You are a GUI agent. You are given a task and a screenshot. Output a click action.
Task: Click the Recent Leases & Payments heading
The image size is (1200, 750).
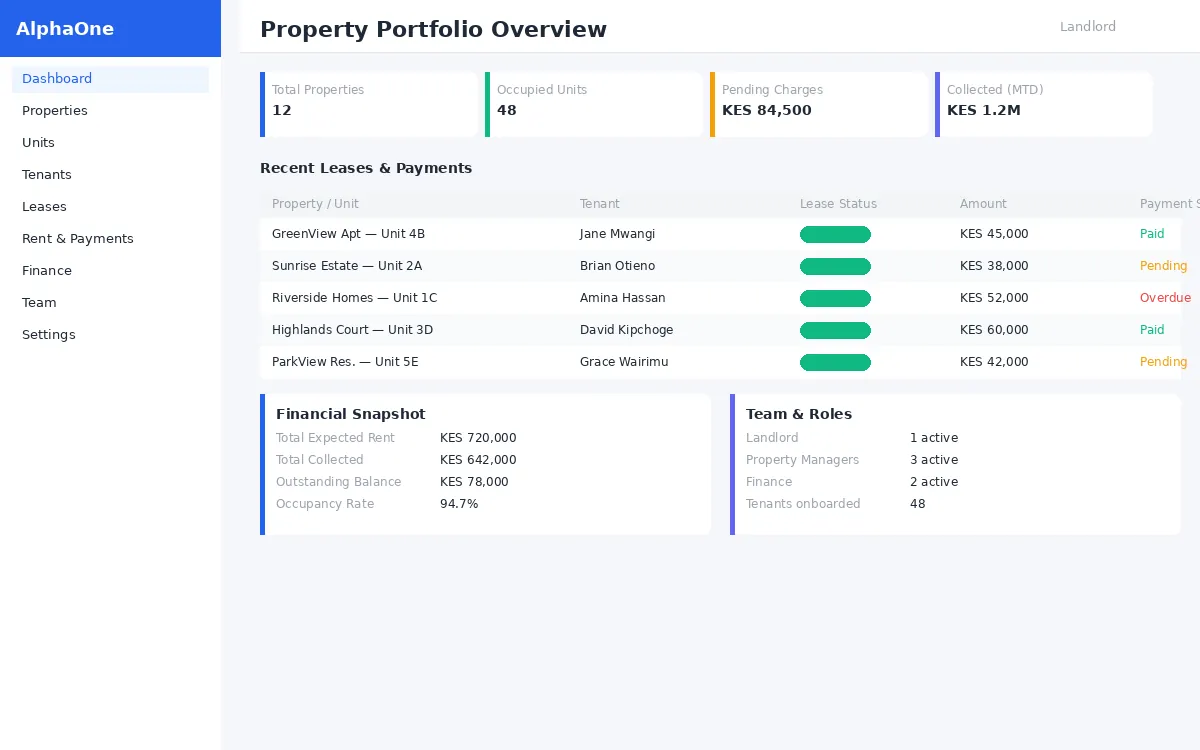[366, 168]
